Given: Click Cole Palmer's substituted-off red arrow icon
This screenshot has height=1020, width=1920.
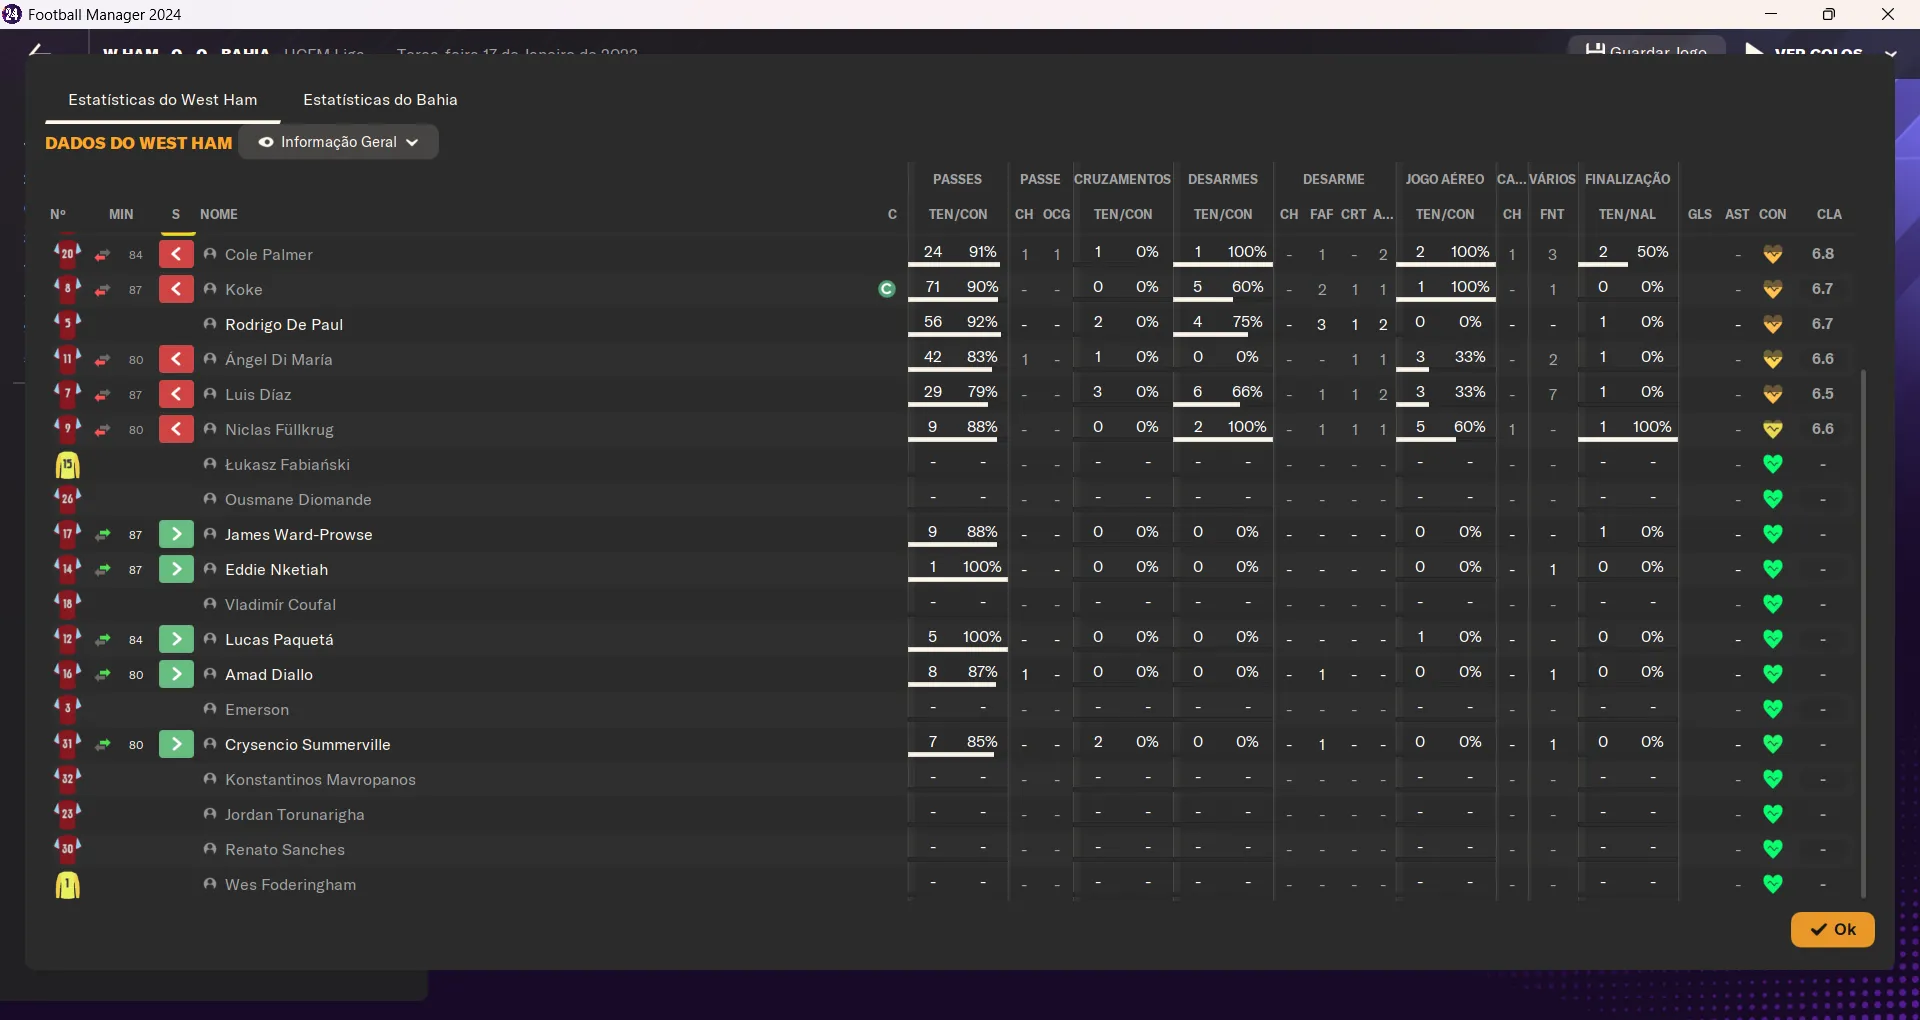Looking at the screenshot, I should pyautogui.click(x=176, y=255).
